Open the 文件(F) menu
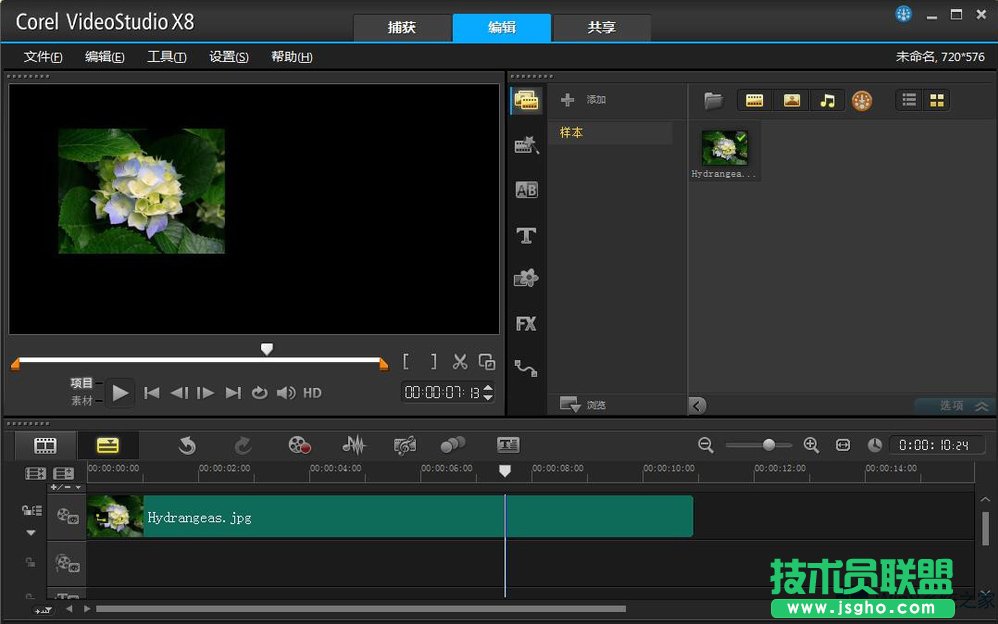The height and width of the screenshot is (624, 998). [x=43, y=57]
